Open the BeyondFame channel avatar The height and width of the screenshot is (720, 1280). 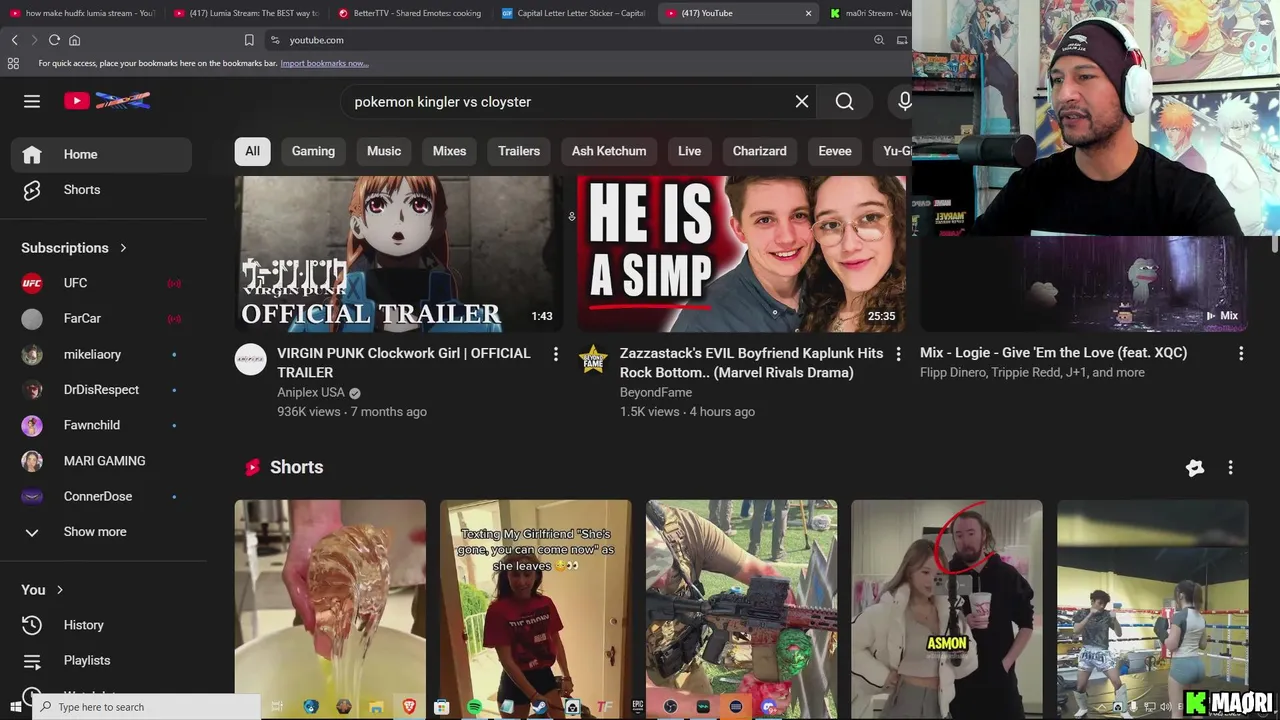[593, 359]
